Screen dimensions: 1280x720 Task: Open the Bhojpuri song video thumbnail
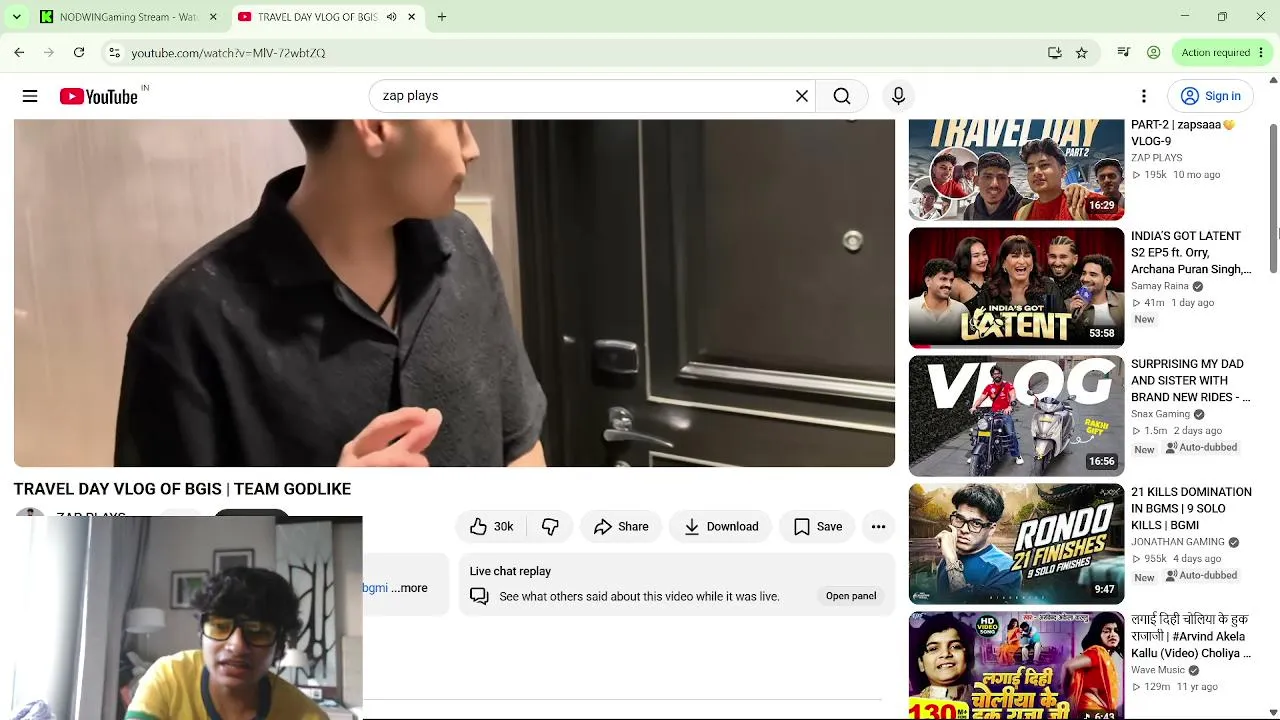tap(1016, 665)
